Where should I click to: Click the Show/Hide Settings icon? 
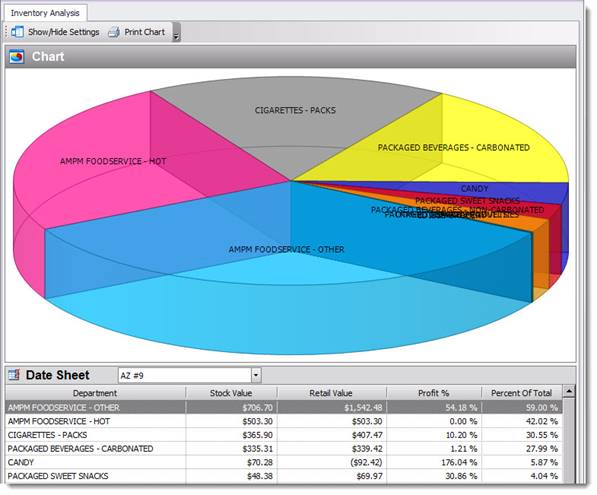tap(17, 32)
